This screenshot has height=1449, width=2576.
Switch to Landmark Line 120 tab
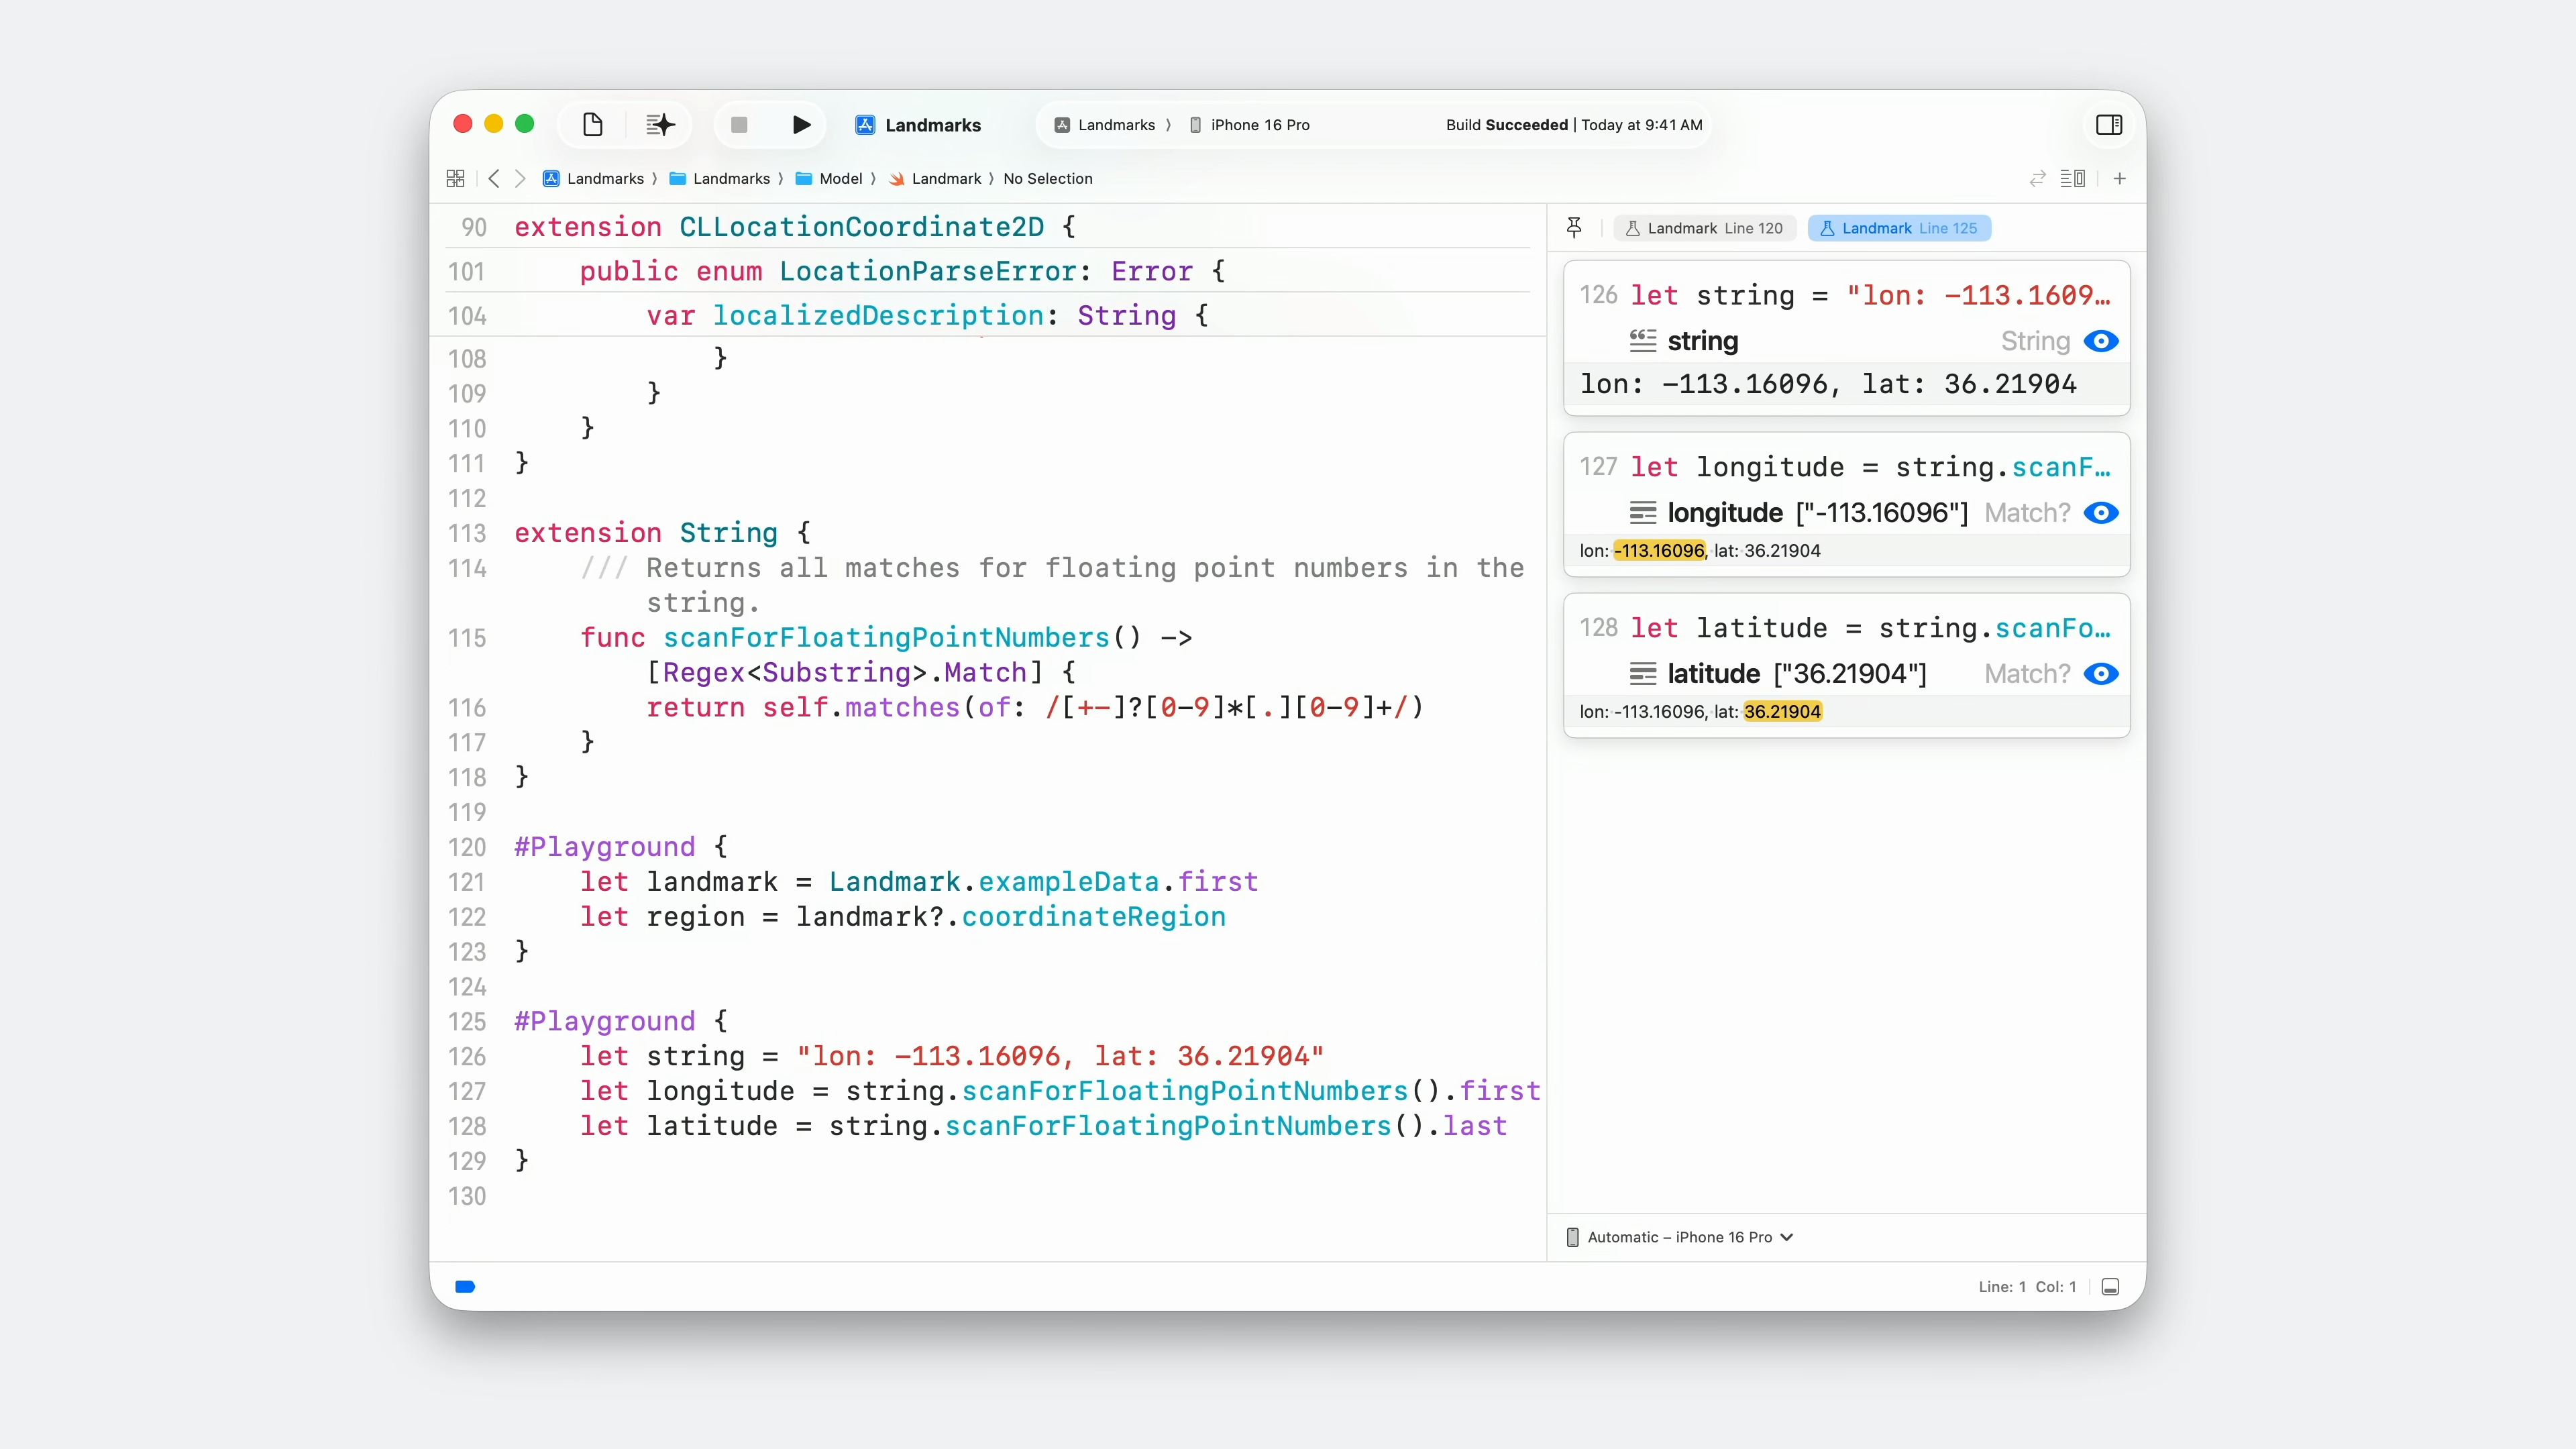coord(1704,228)
